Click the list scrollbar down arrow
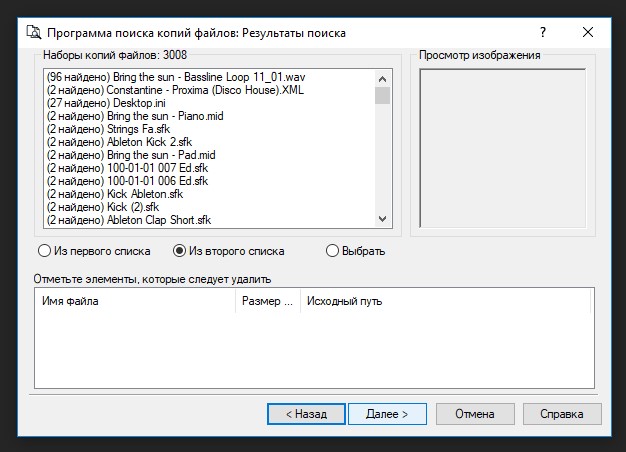 click(x=382, y=219)
